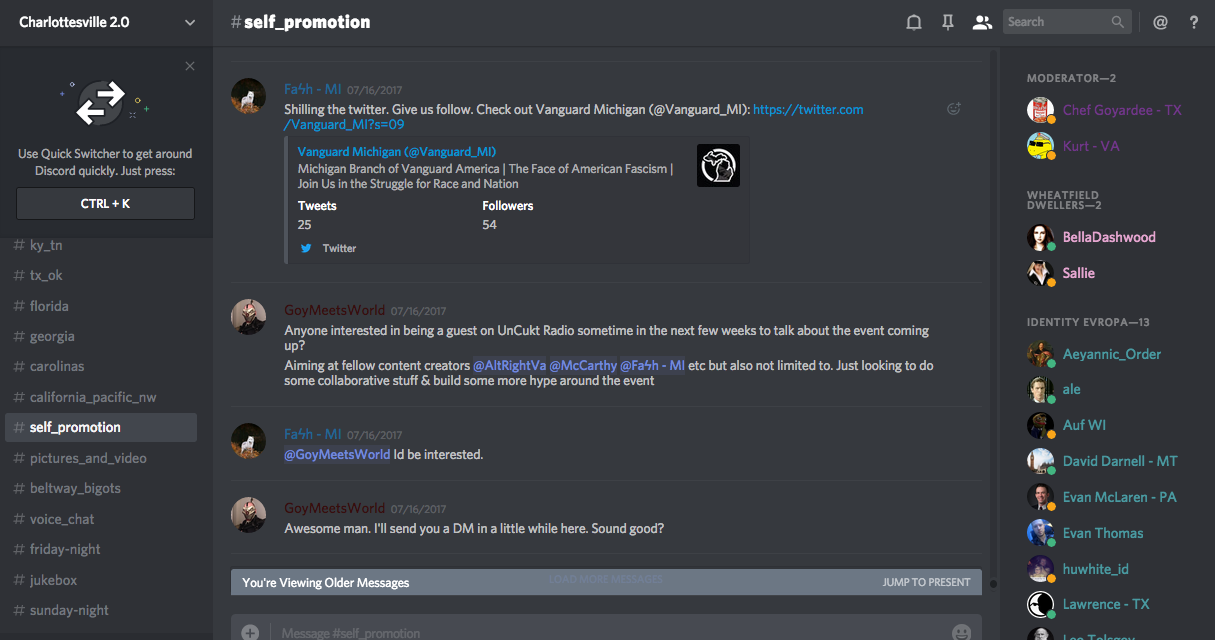Click the upload file plus icon
Screen dimensions: 1215x640
pos(250,632)
